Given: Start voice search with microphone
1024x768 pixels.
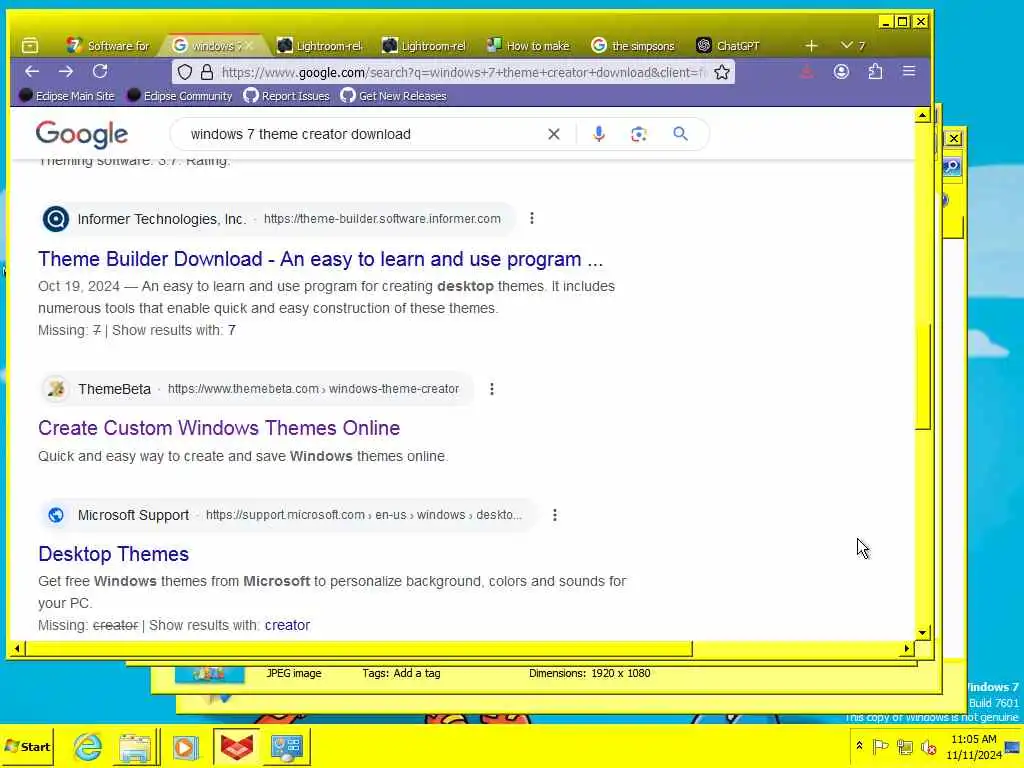Looking at the screenshot, I should (x=599, y=134).
